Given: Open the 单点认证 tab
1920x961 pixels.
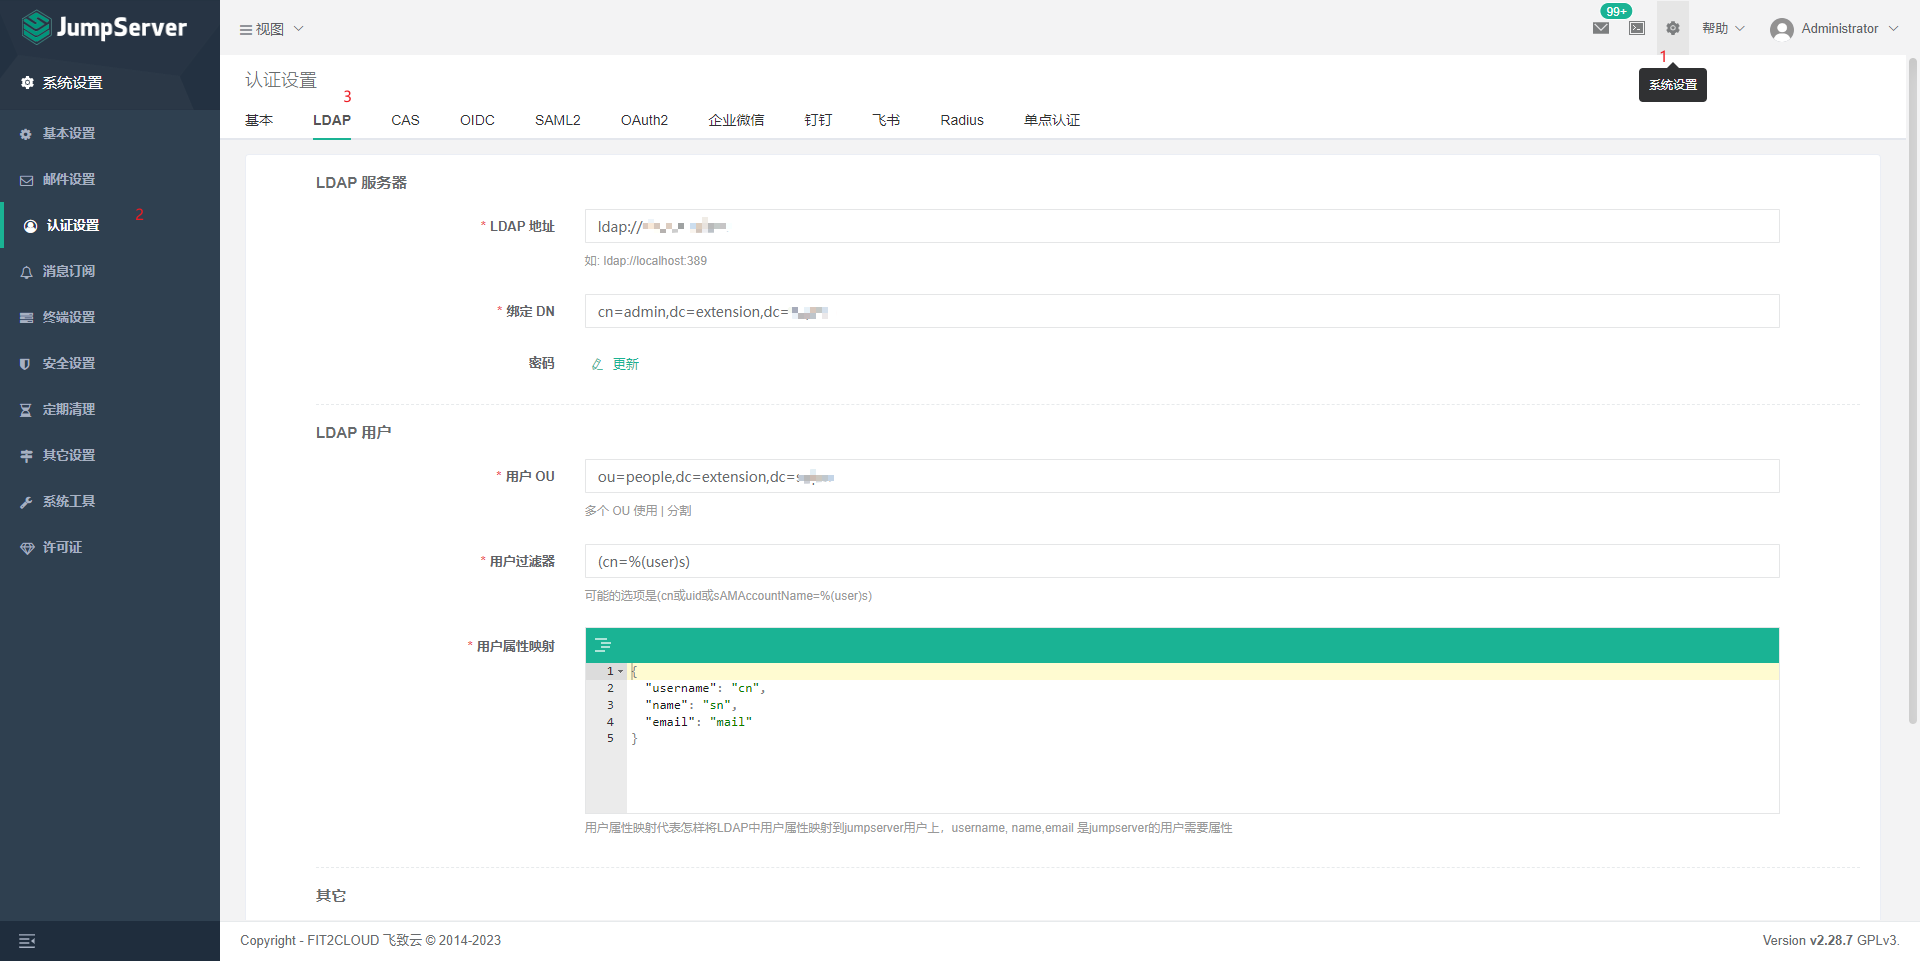Looking at the screenshot, I should coord(1052,120).
